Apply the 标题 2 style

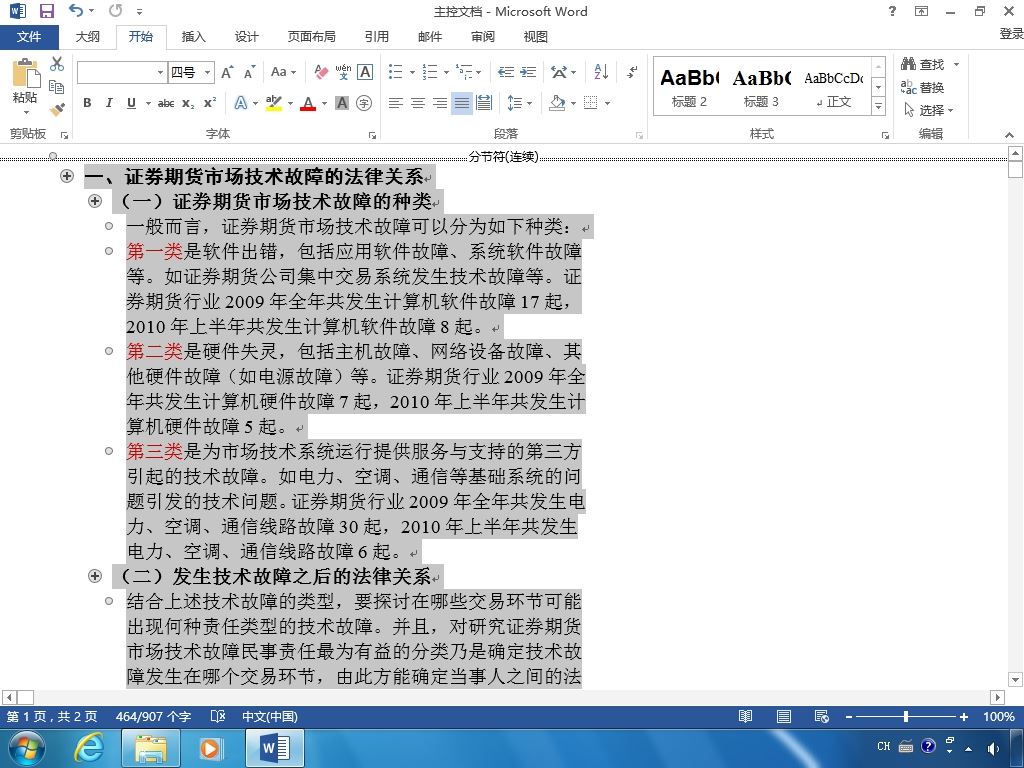click(x=690, y=86)
